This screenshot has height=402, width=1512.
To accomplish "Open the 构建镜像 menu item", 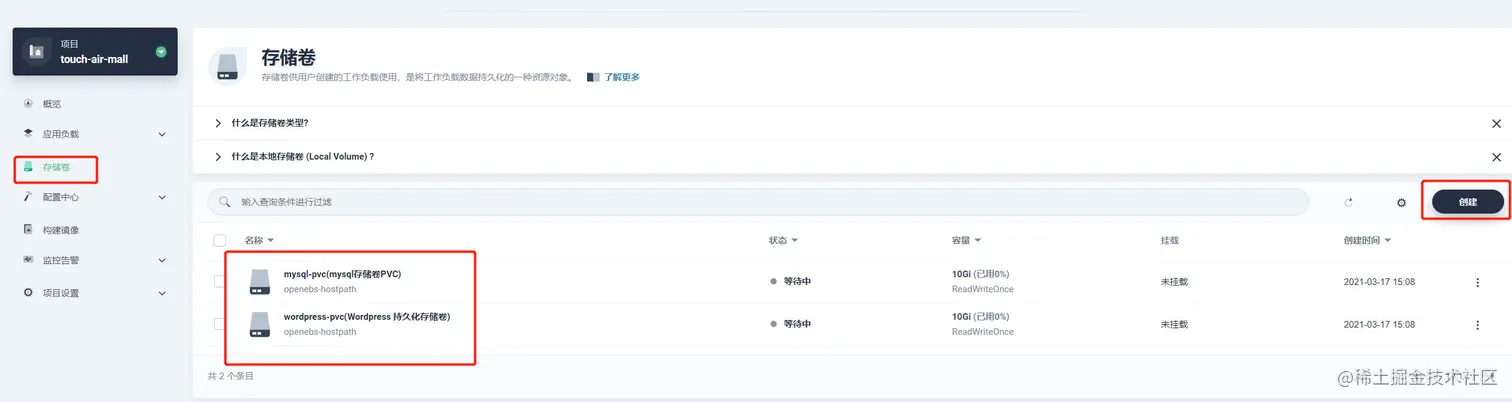I will coord(60,230).
